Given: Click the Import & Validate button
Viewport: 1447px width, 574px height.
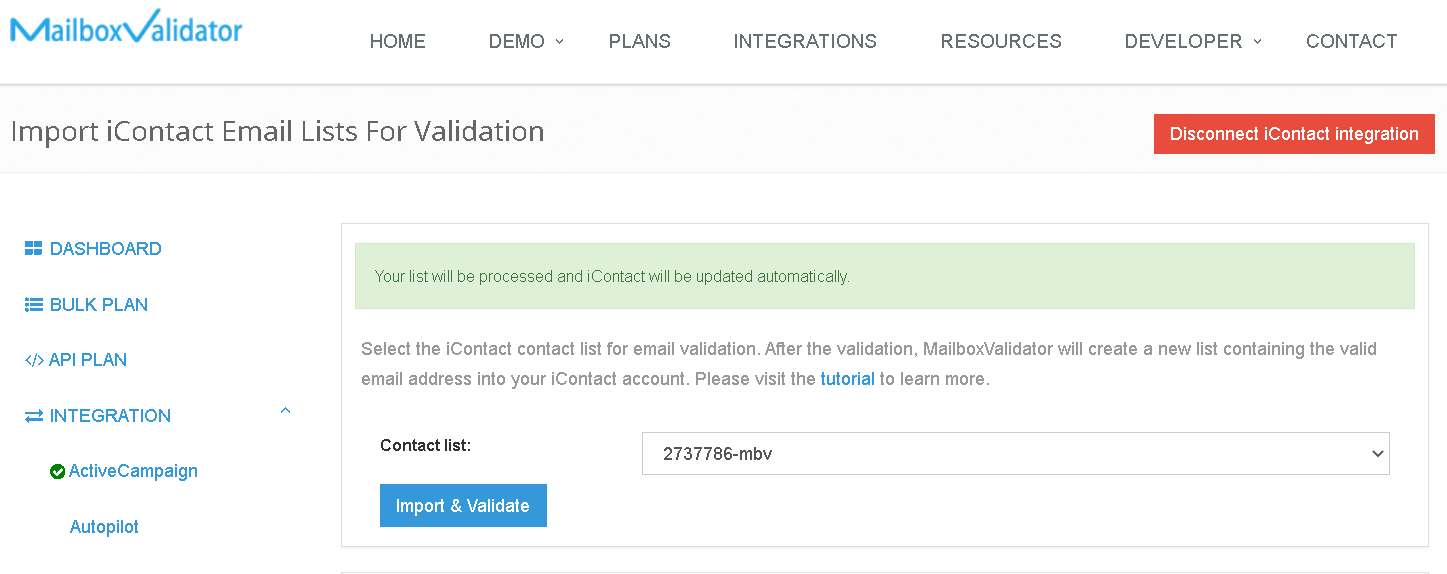Looking at the screenshot, I should [x=463, y=506].
